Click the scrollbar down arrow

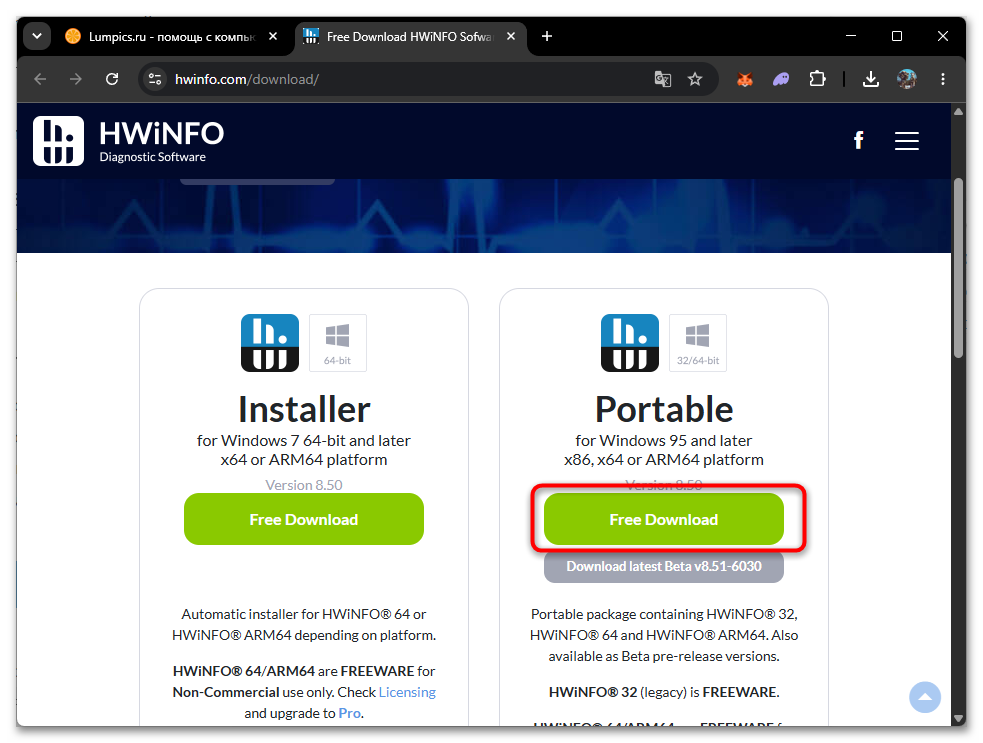tap(958, 719)
